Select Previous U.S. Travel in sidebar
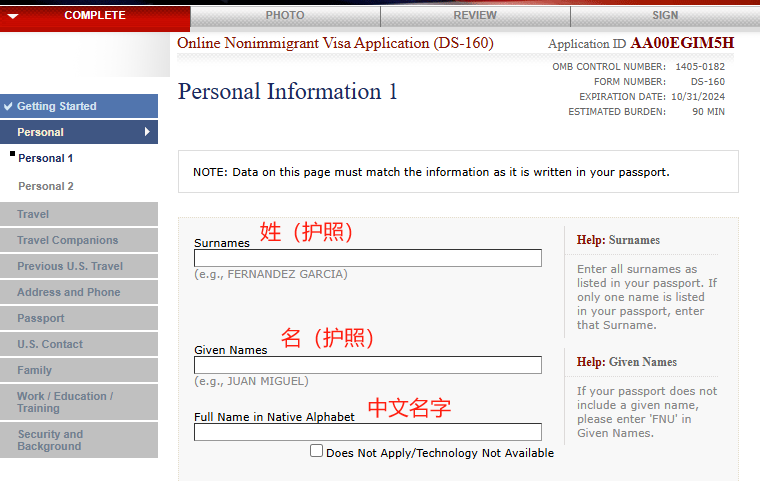 click(68, 266)
